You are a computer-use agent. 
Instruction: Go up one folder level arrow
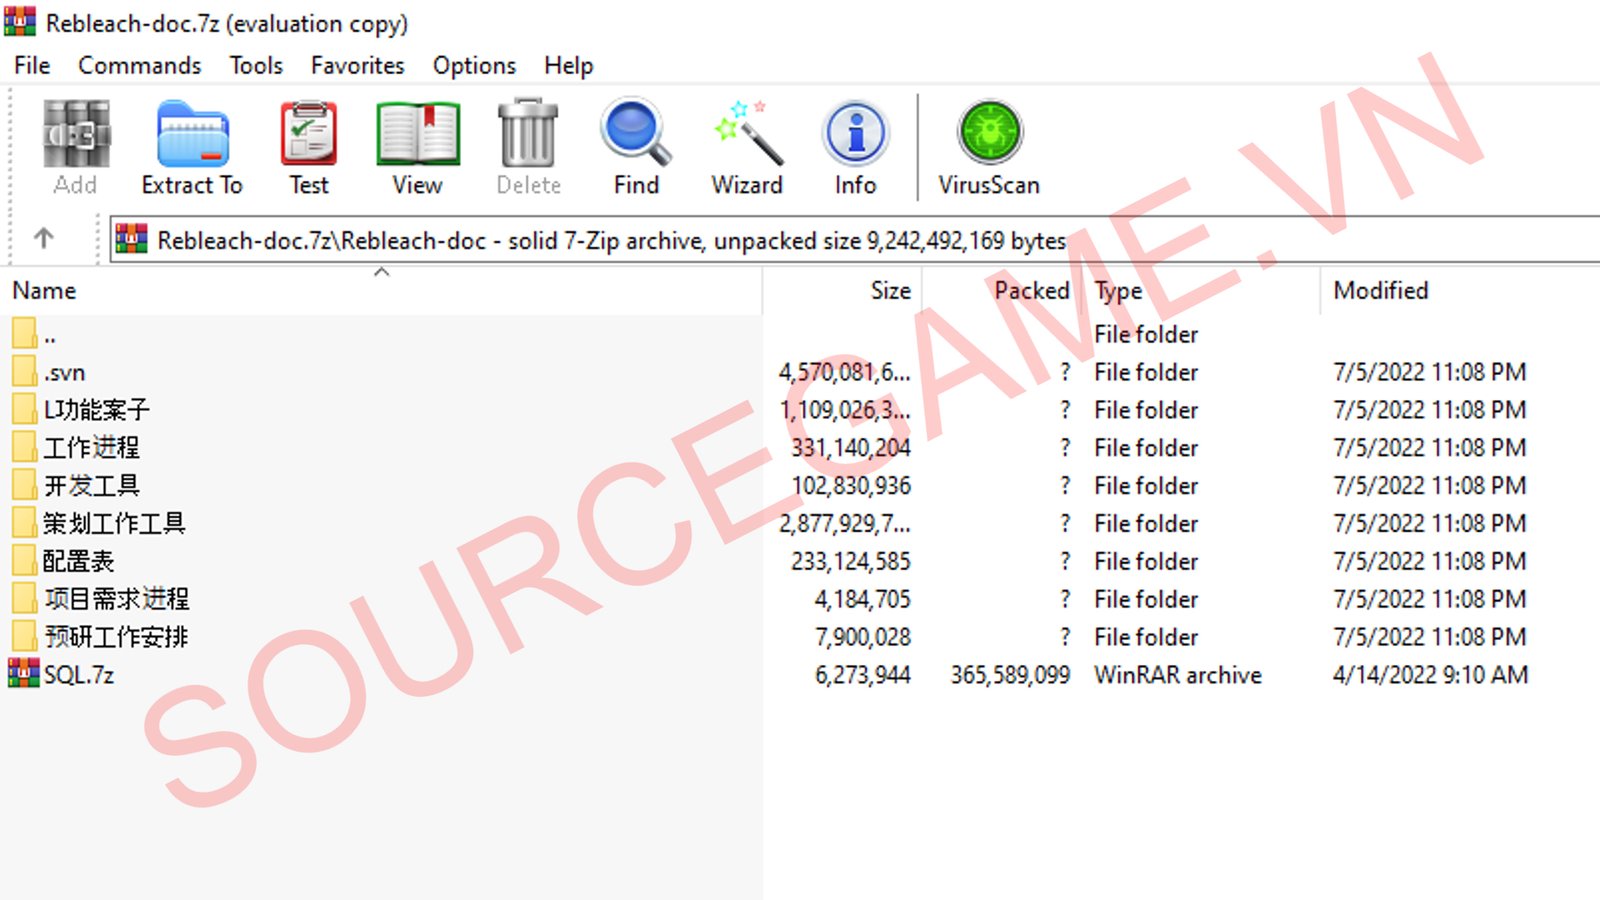click(43, 239)
